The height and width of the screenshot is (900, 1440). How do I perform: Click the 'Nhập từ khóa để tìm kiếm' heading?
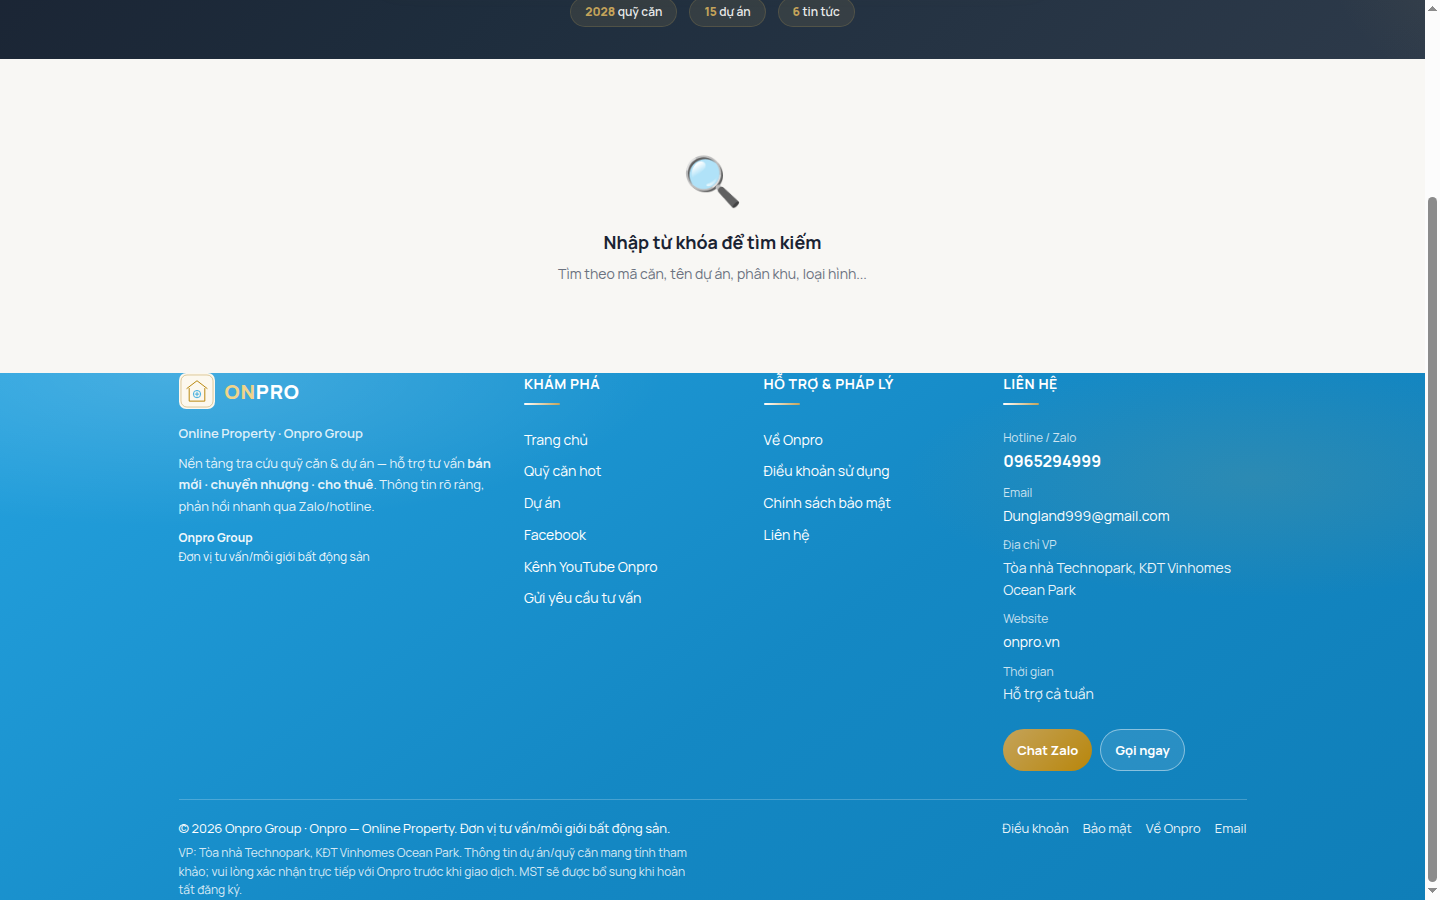point(712,243)
